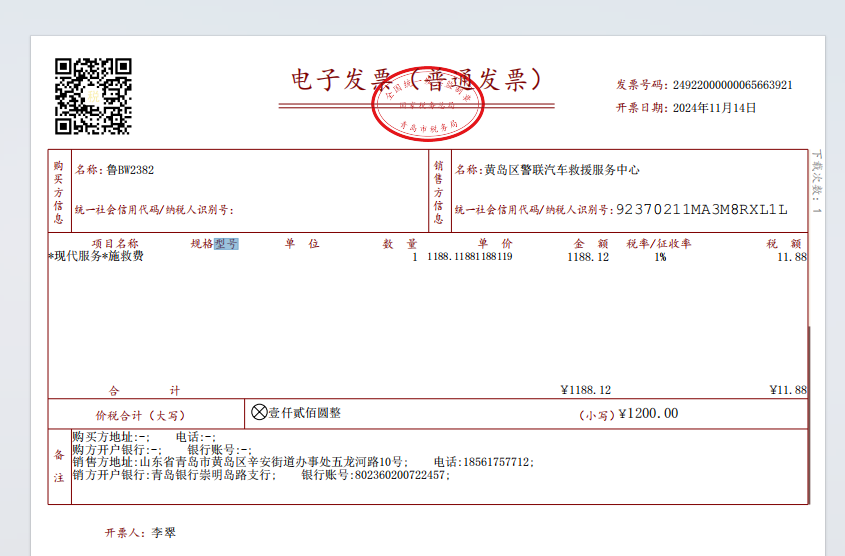Click the buyer name 鲁BW2382
Viewport: 845px width, 556px height.
click(130, 170)
